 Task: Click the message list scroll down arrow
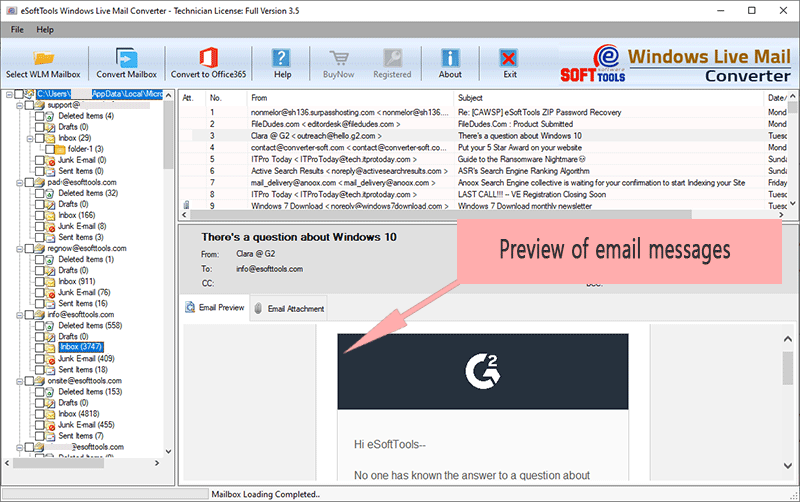tap(792, 203)
